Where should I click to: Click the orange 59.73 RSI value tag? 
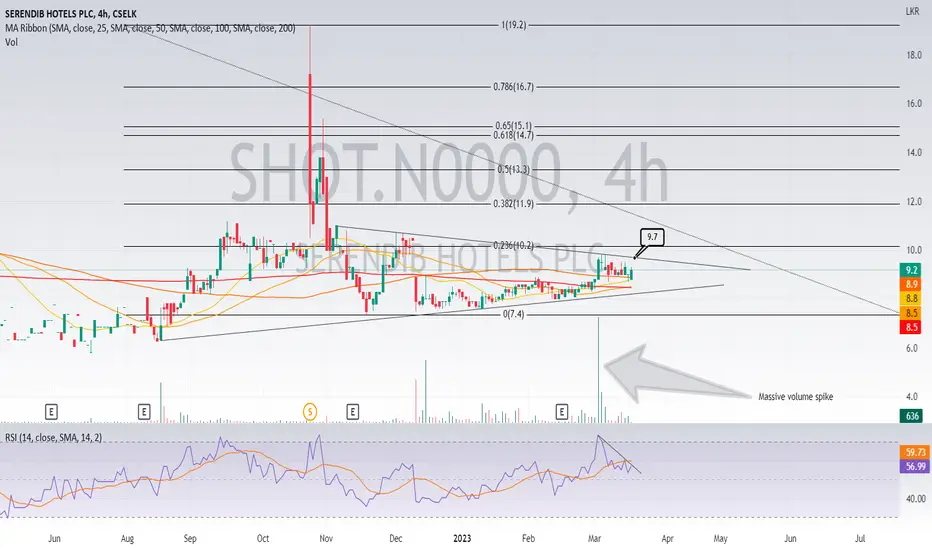915,452
